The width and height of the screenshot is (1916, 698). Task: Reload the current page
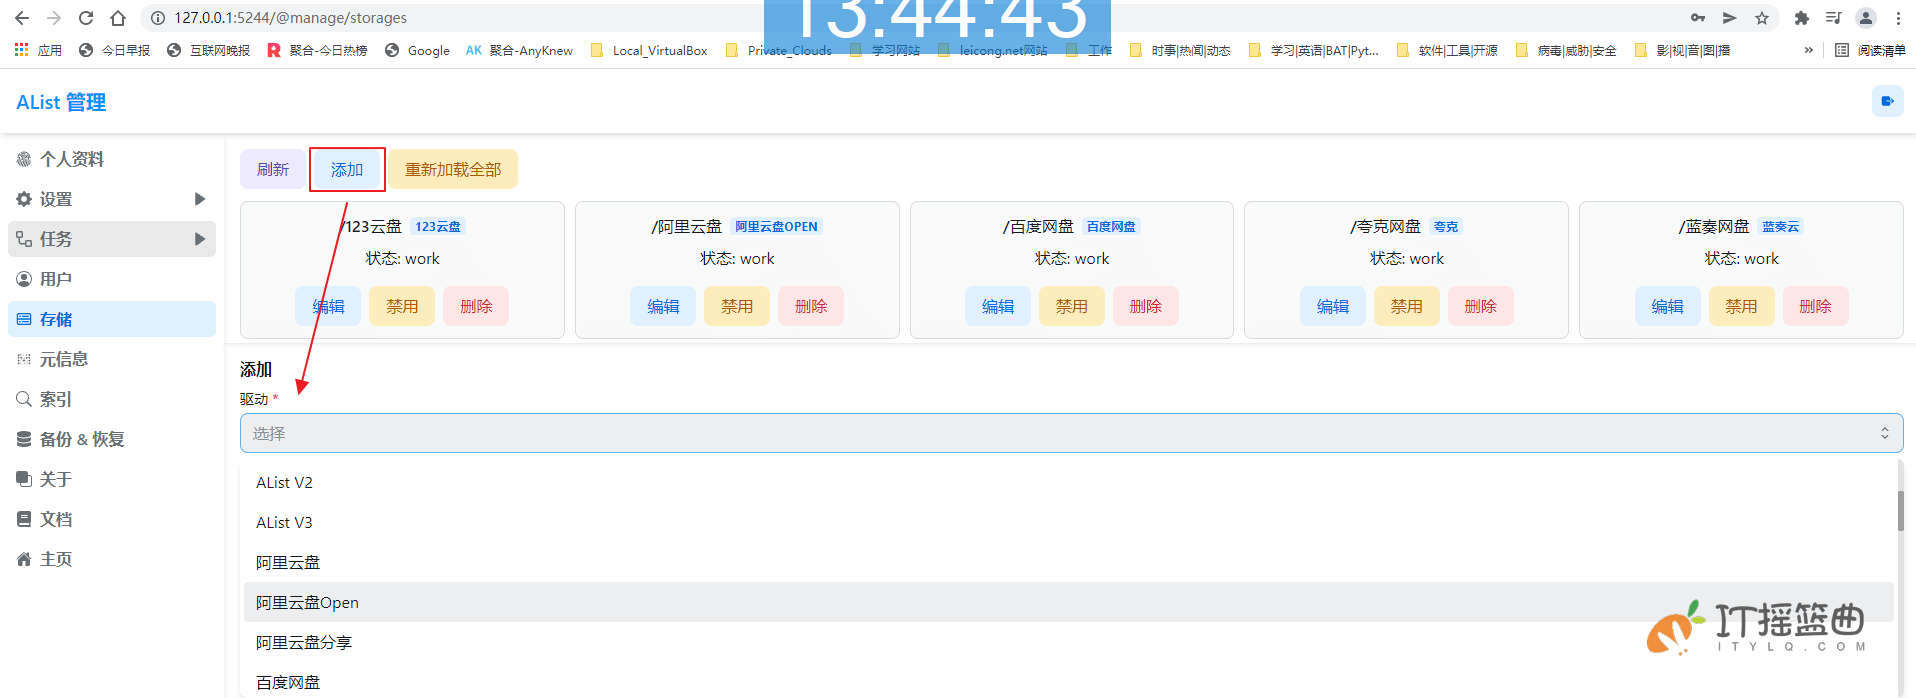tap(86, 18)
